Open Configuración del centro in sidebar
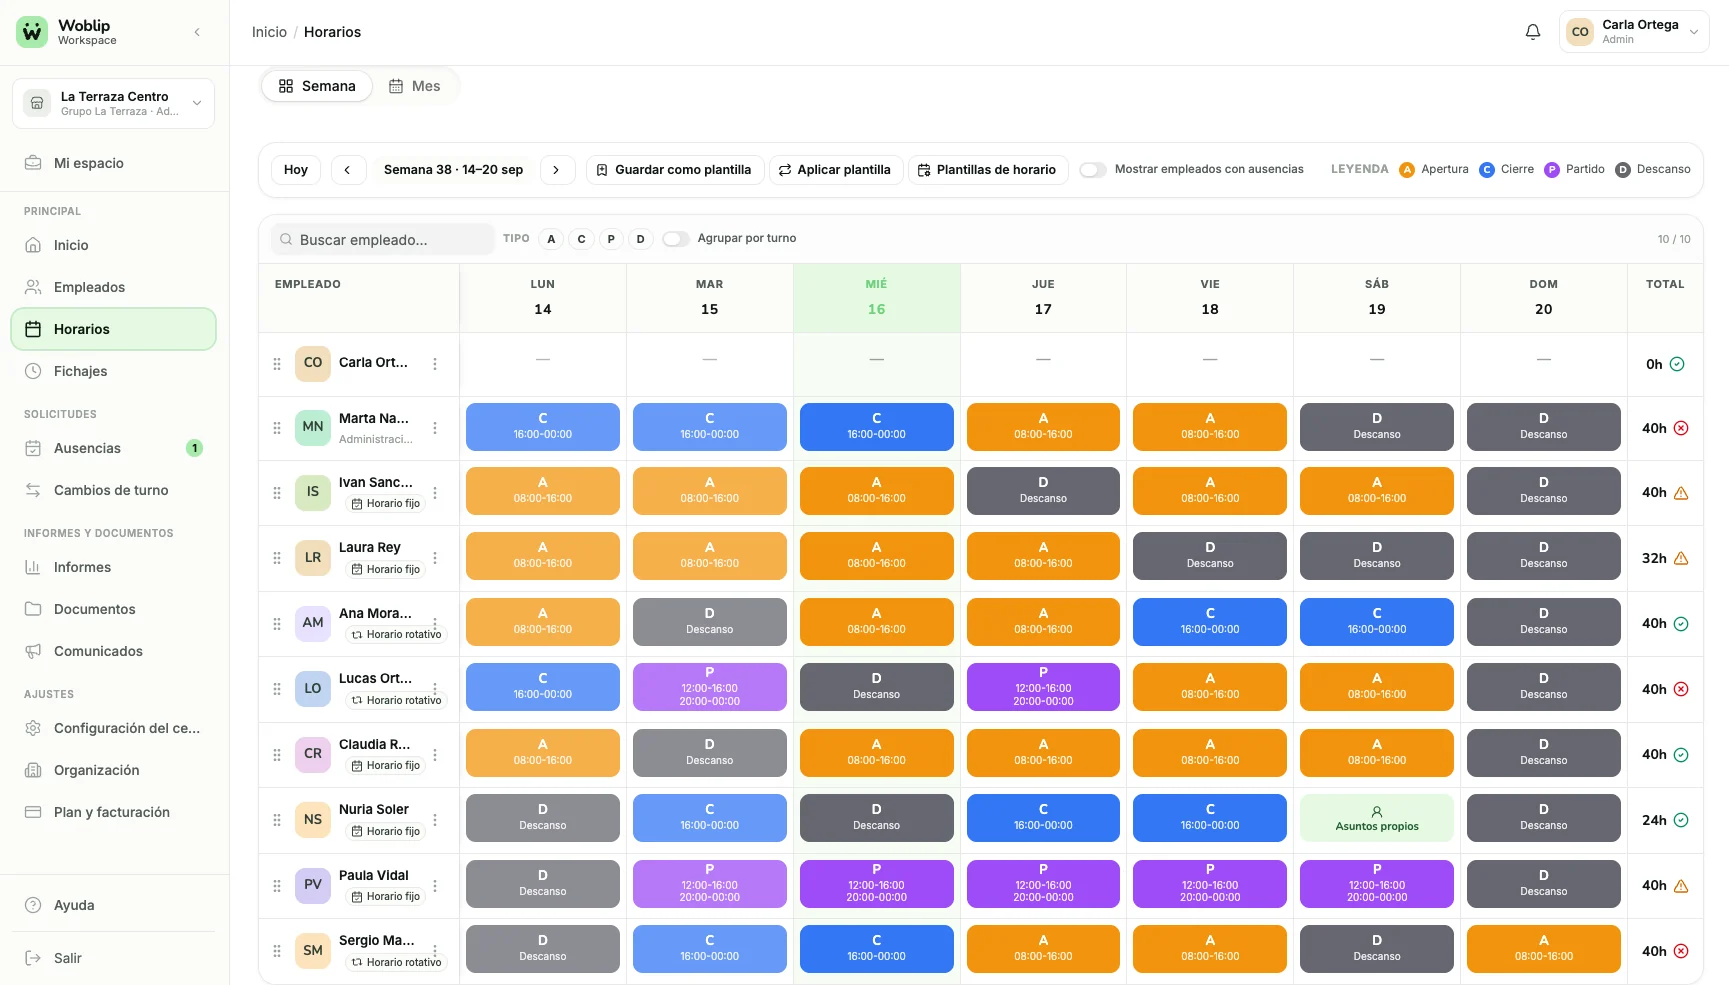 114,728
